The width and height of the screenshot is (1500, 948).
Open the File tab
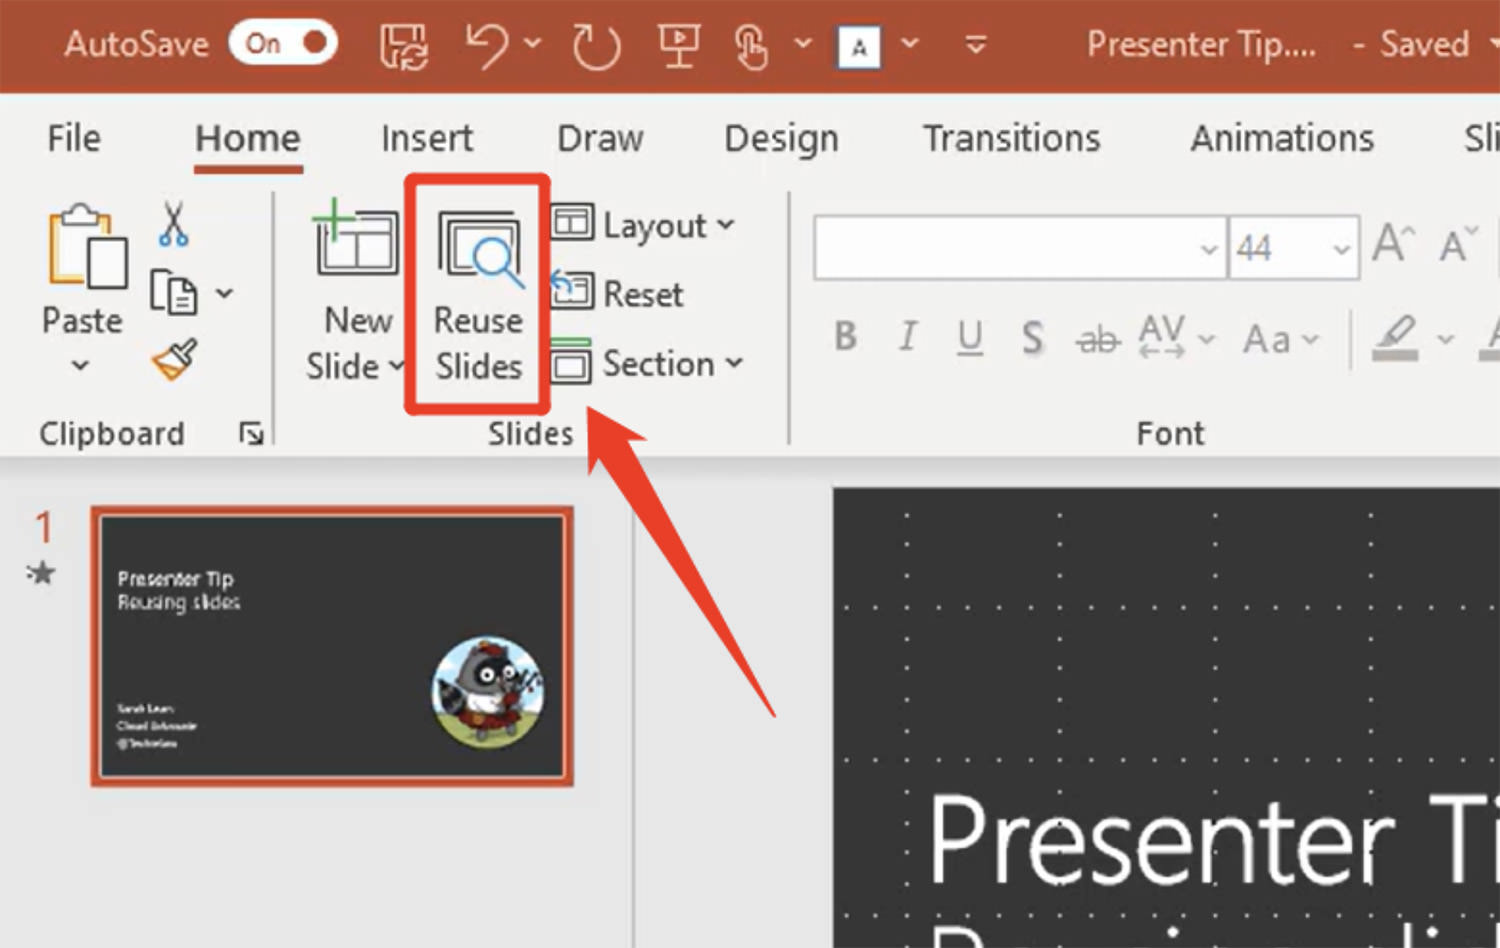pos(74,138)
